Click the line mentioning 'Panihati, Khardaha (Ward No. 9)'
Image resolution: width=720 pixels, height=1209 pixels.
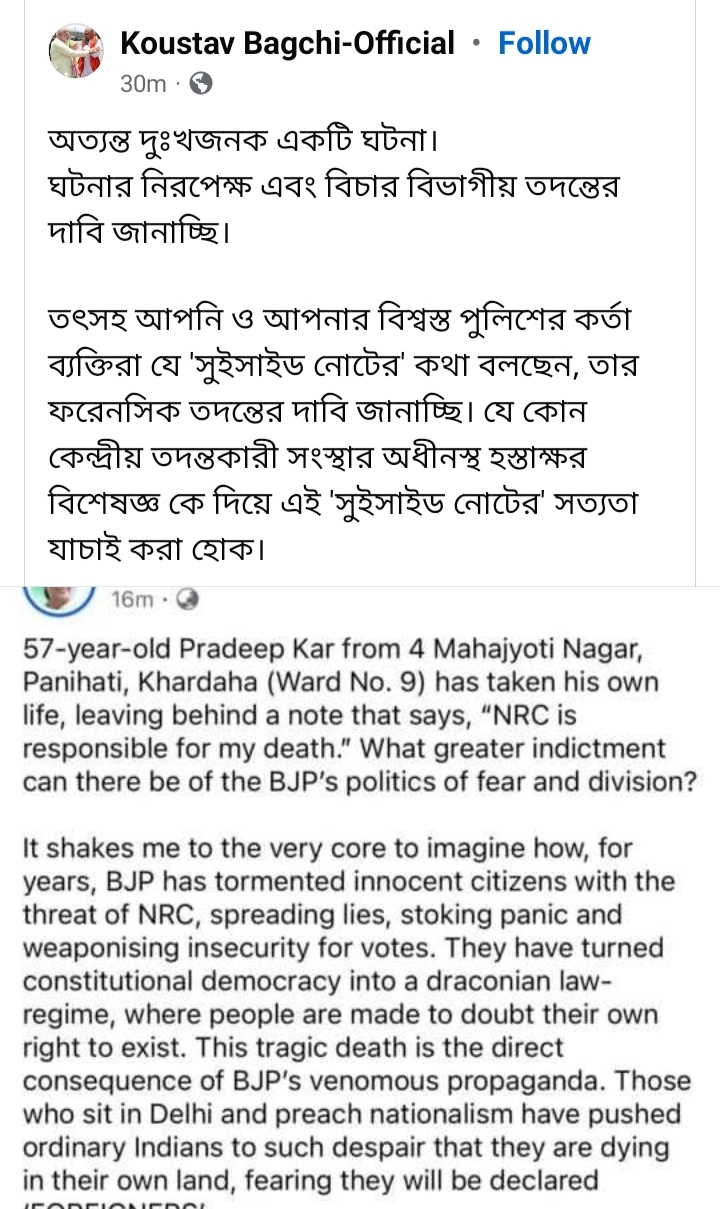(x=340, y=683)
